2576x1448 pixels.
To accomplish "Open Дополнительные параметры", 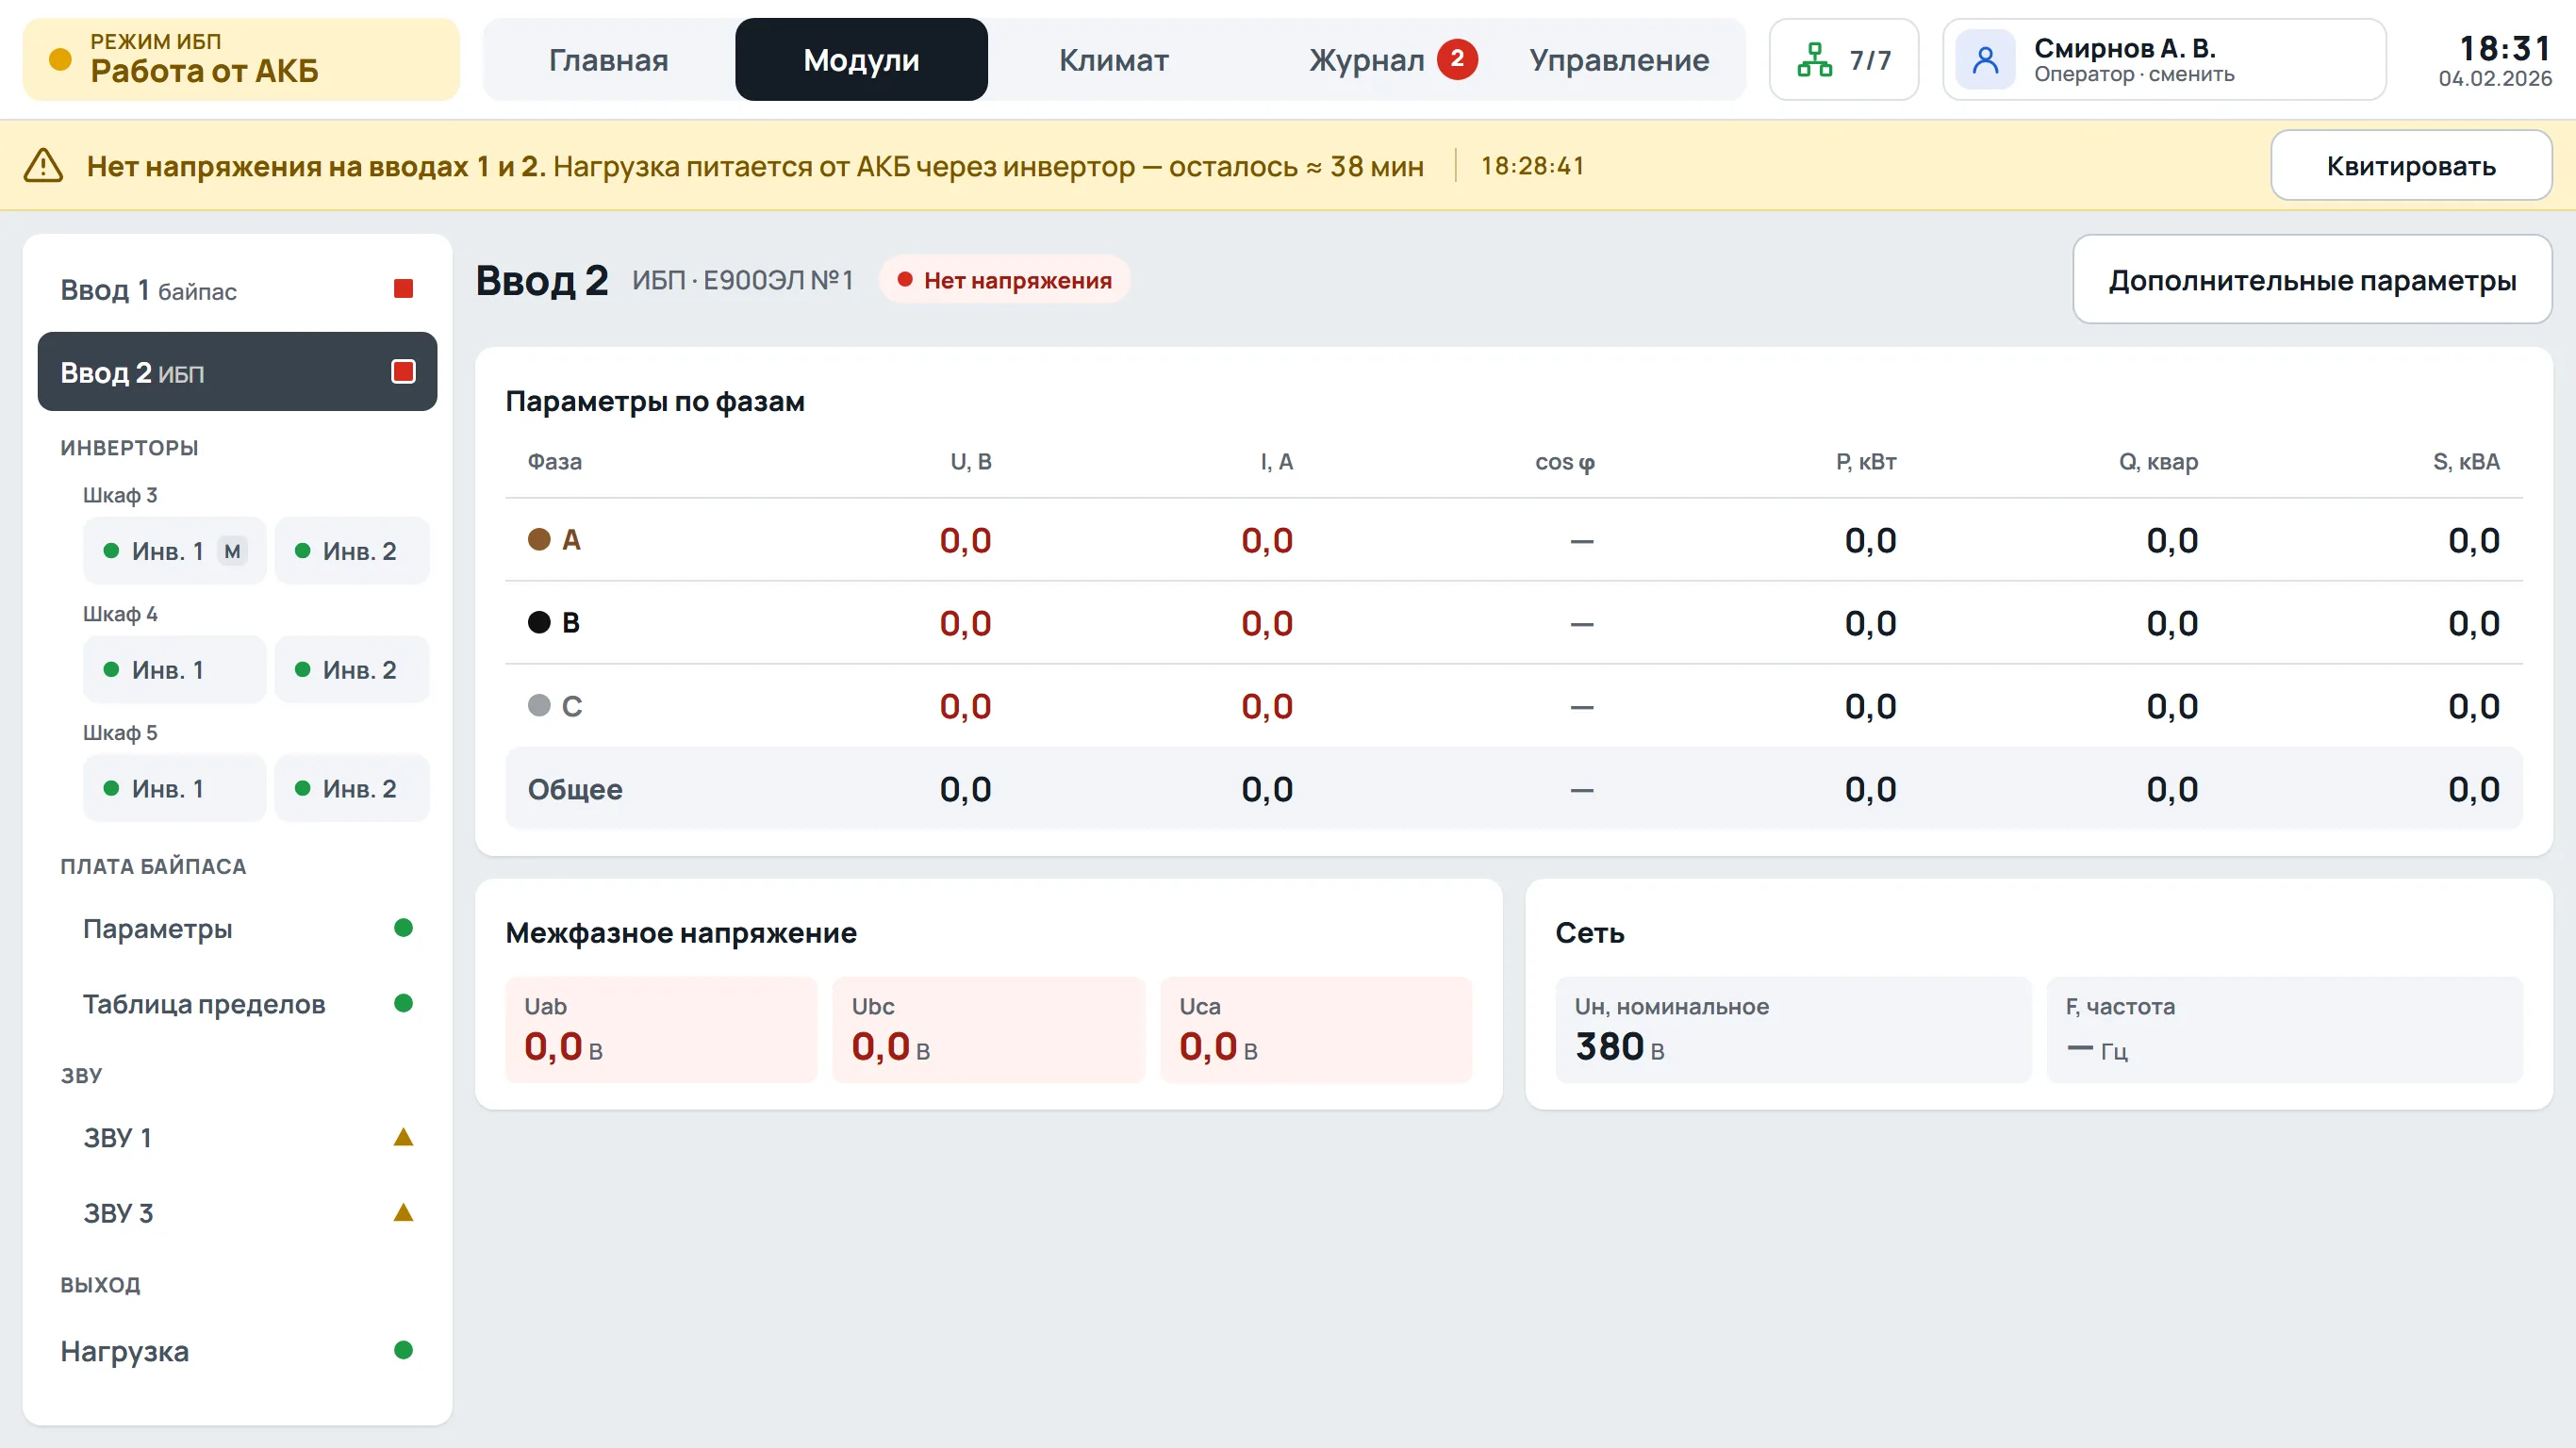I will (x=2312, y=280).
